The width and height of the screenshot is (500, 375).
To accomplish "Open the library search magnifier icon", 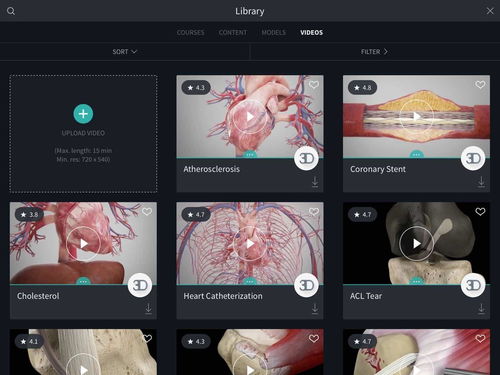I will 11,11.
